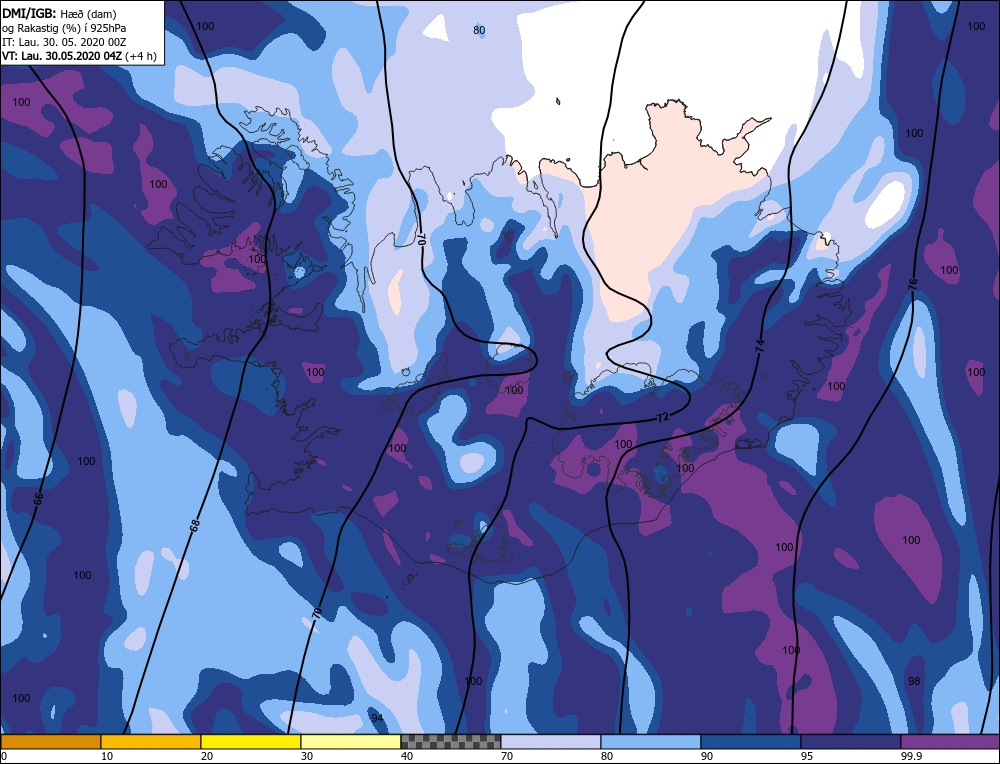Screen dimensions: 1000x764
Task: Click the DMI/IGB title text
Action: tap(30, 12)
